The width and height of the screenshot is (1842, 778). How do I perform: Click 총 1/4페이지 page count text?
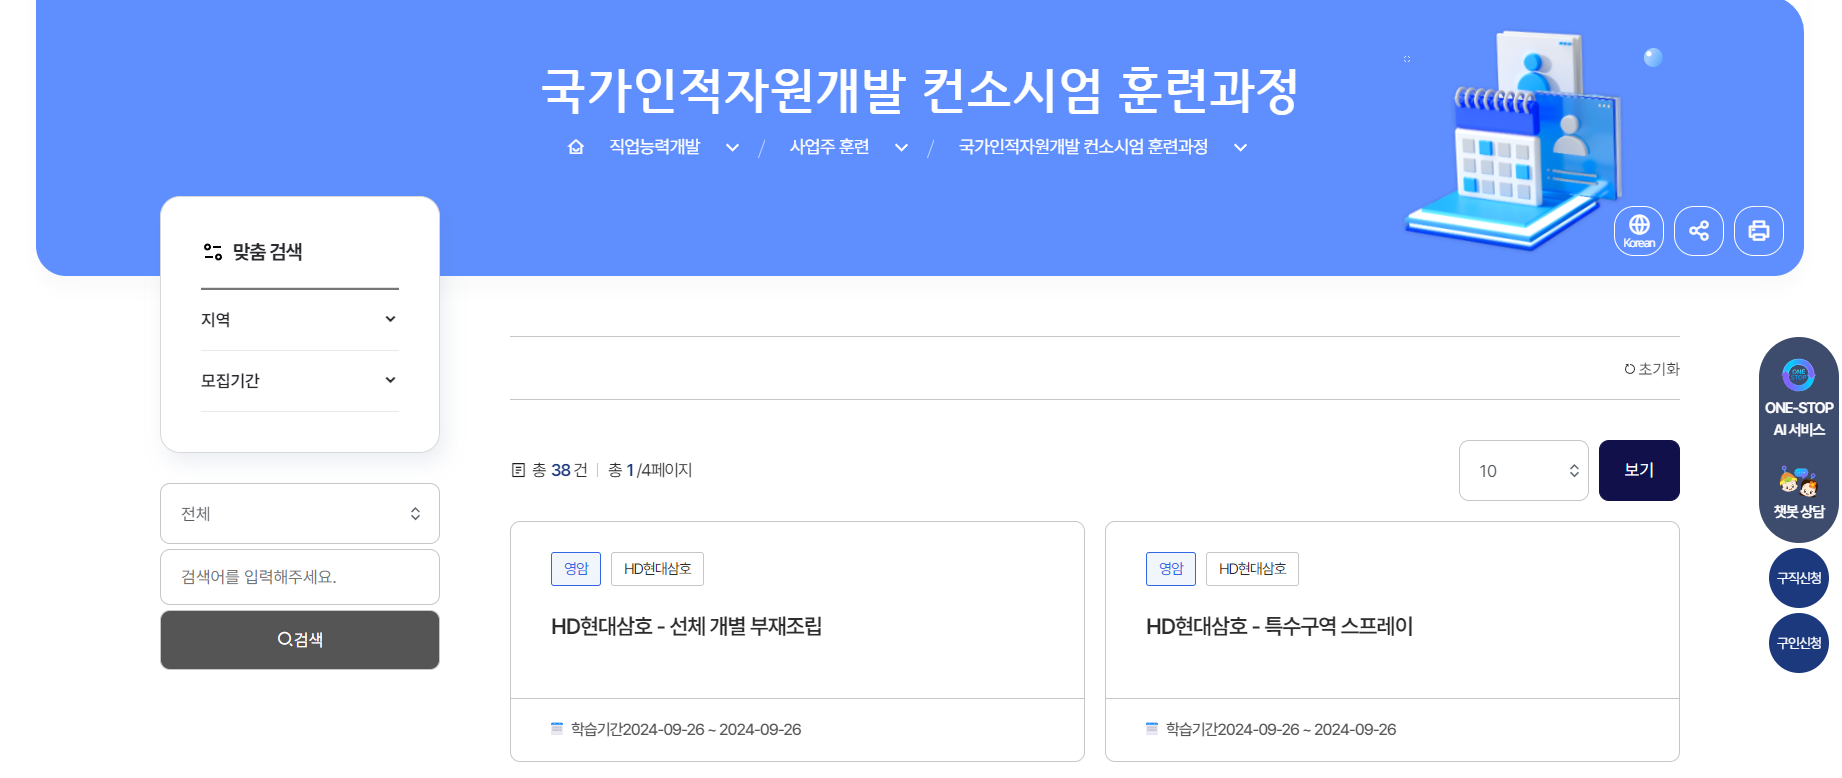pyautogui.click(x=650, y=470)
